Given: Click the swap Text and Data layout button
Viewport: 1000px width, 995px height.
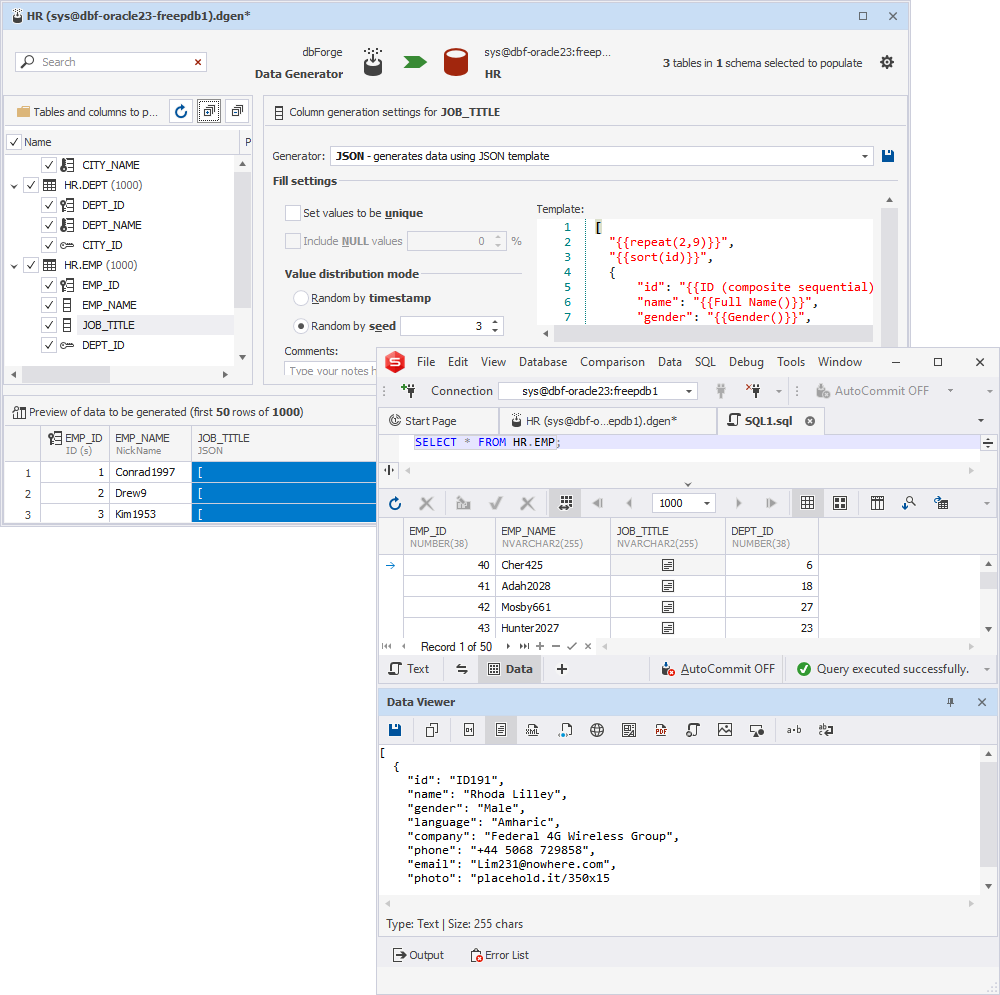Looking at the screenshot, I should 462,668.
